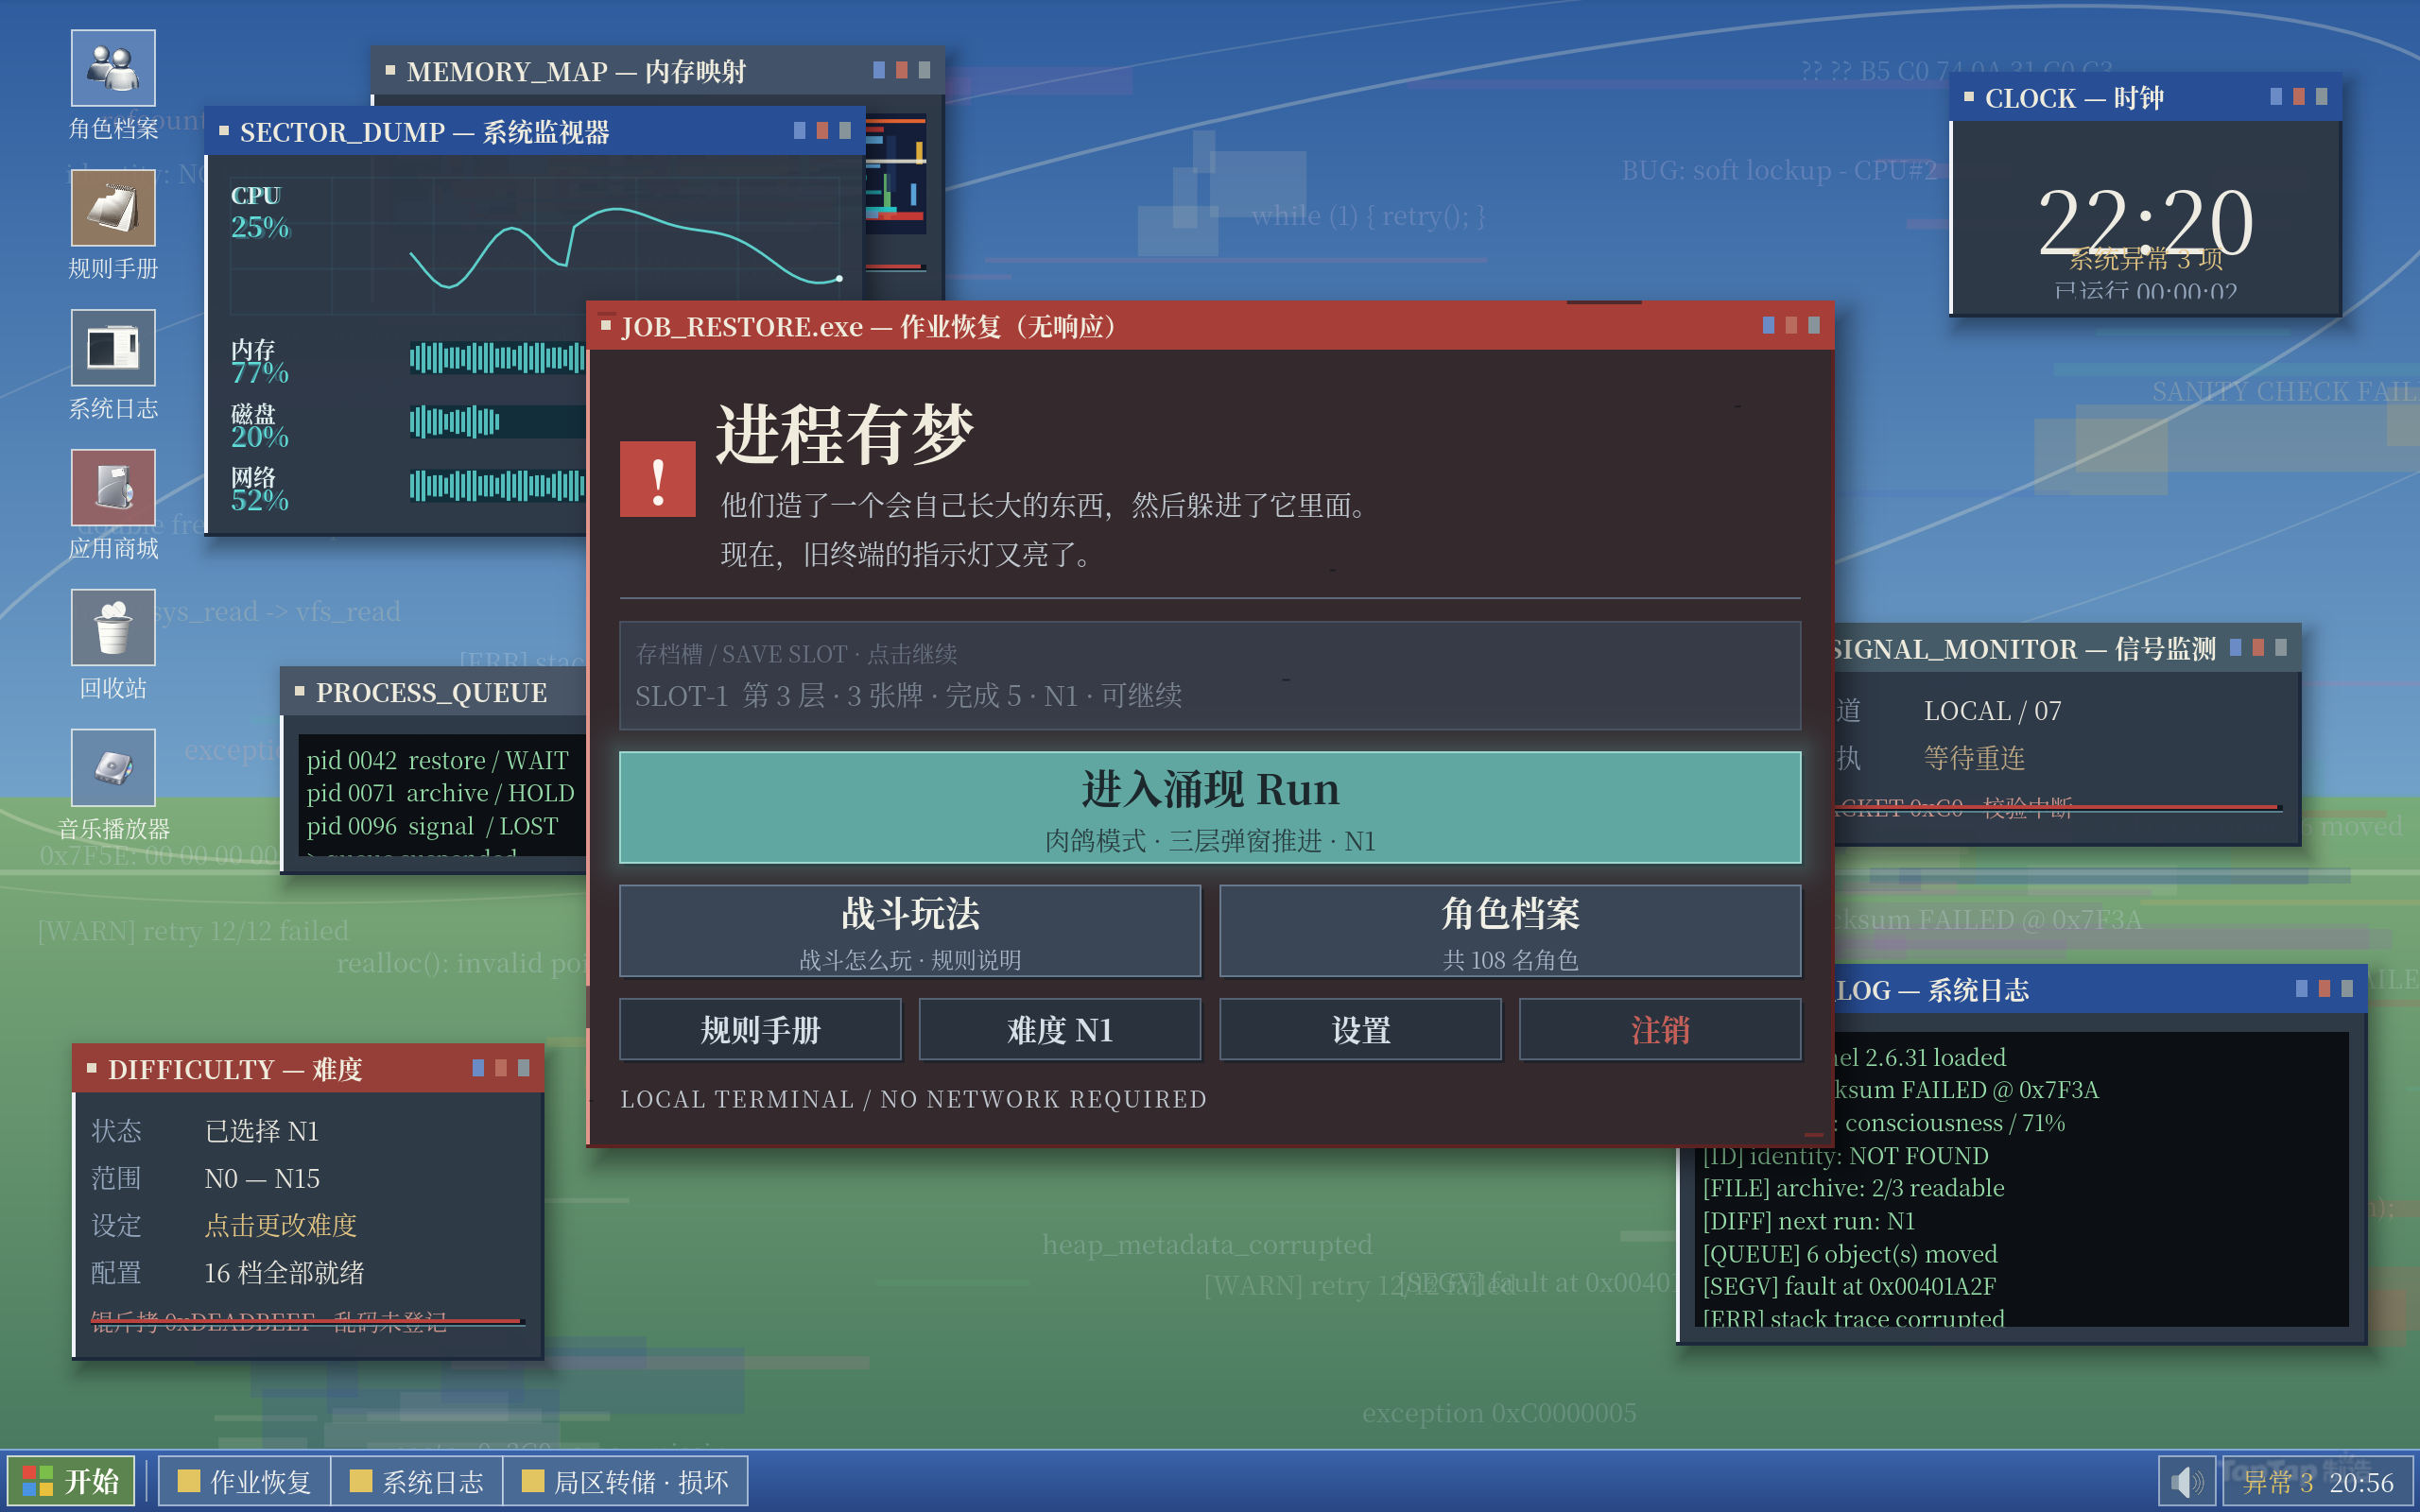Open 设置 in JOB_RESTORE dialog

point(1360,1029)
